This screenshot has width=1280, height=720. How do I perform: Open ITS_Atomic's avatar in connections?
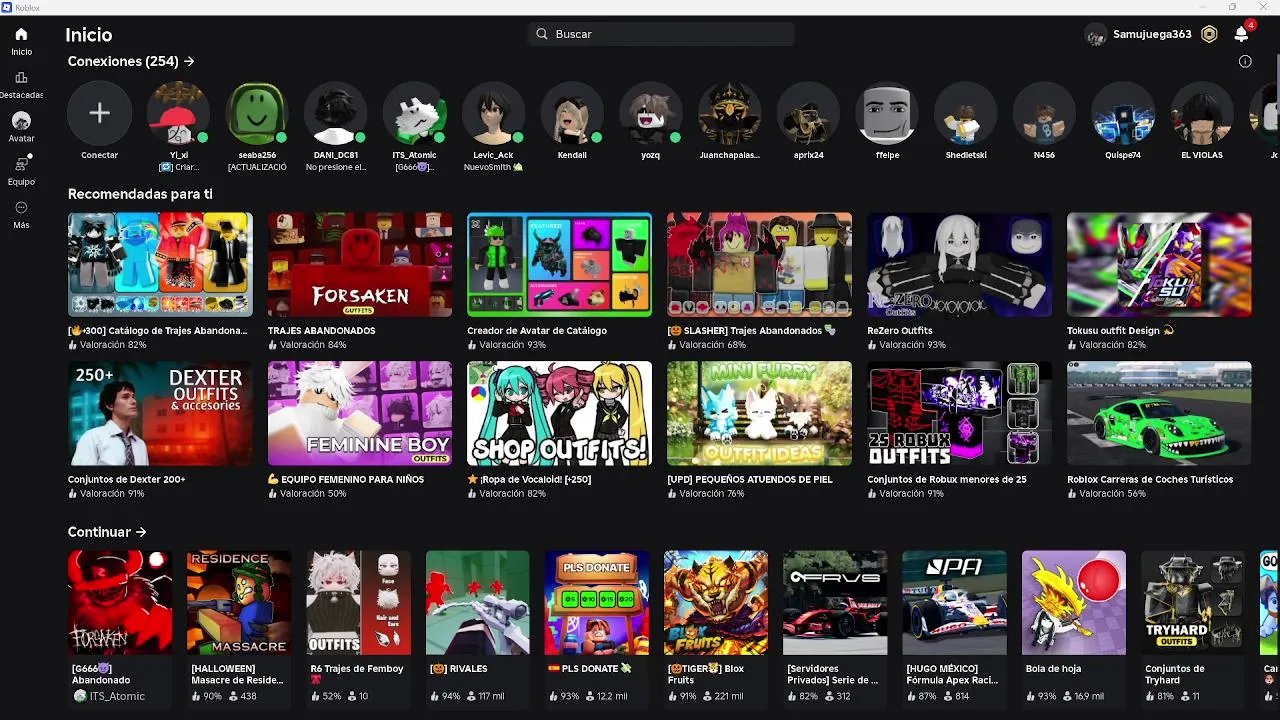tap(414, 113)
